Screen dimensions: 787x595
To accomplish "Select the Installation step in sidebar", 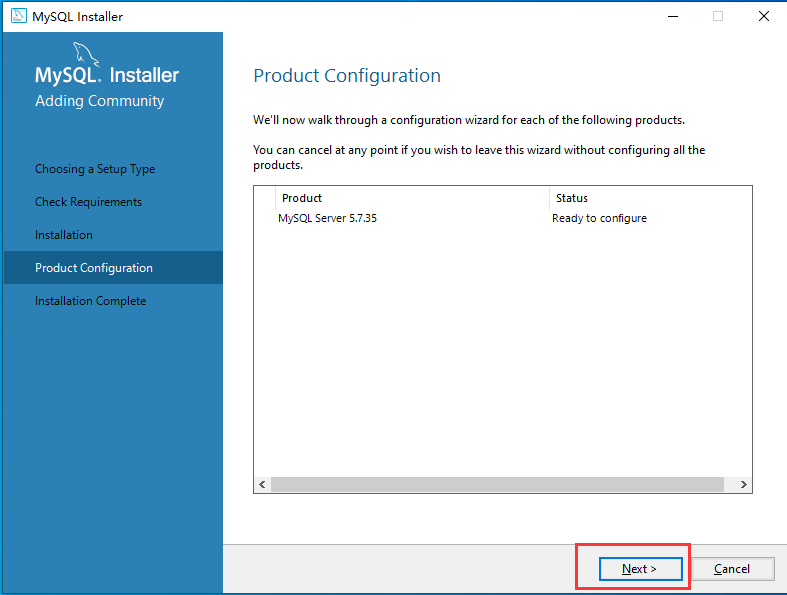I will tap(64, 235).
